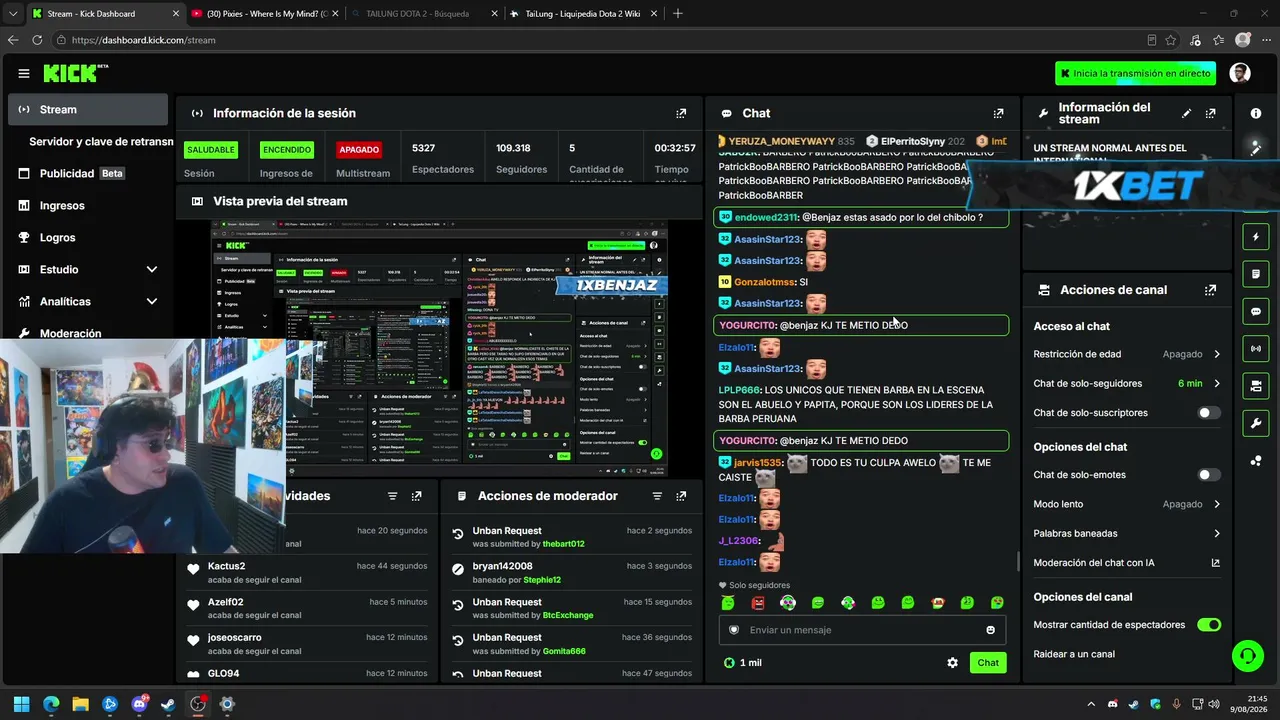Open Palabras baneadas chevron
1280x720 pixels.
[x=1217, y=534]
